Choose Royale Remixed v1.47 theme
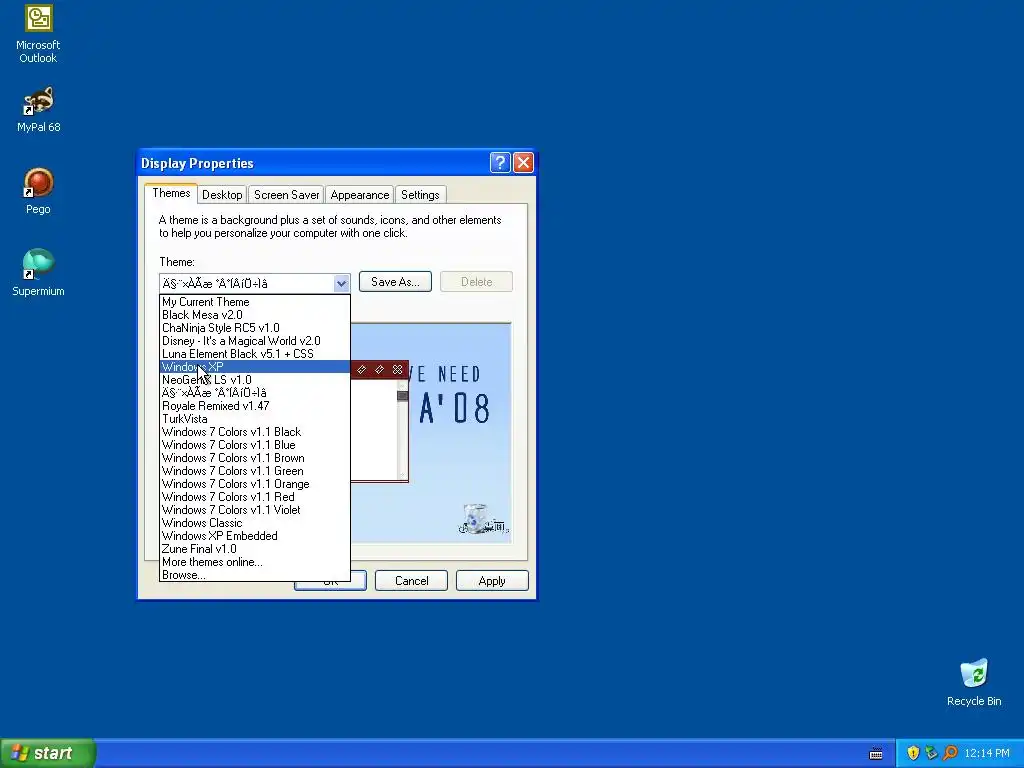The height and width of the screenshot is (768, 1024). (255, 406)
